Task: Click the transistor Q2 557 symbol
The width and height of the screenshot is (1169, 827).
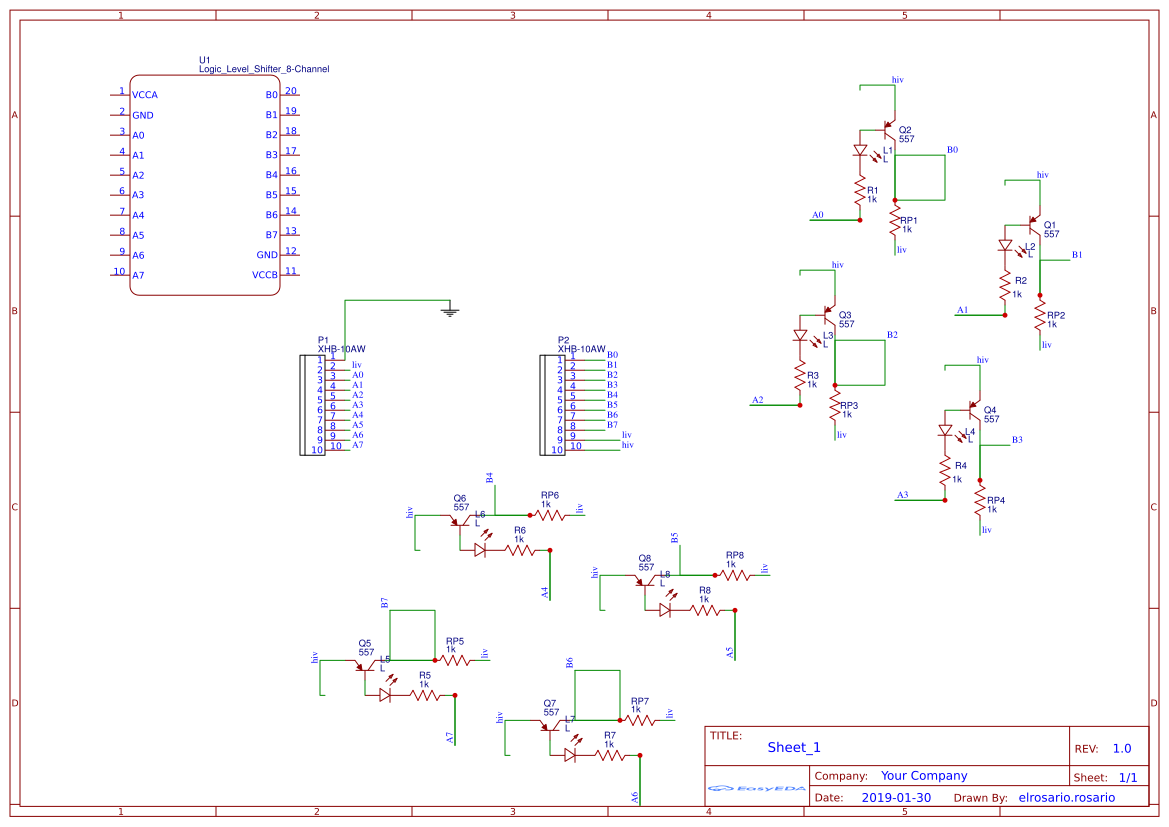Action: tap(890, 131)
